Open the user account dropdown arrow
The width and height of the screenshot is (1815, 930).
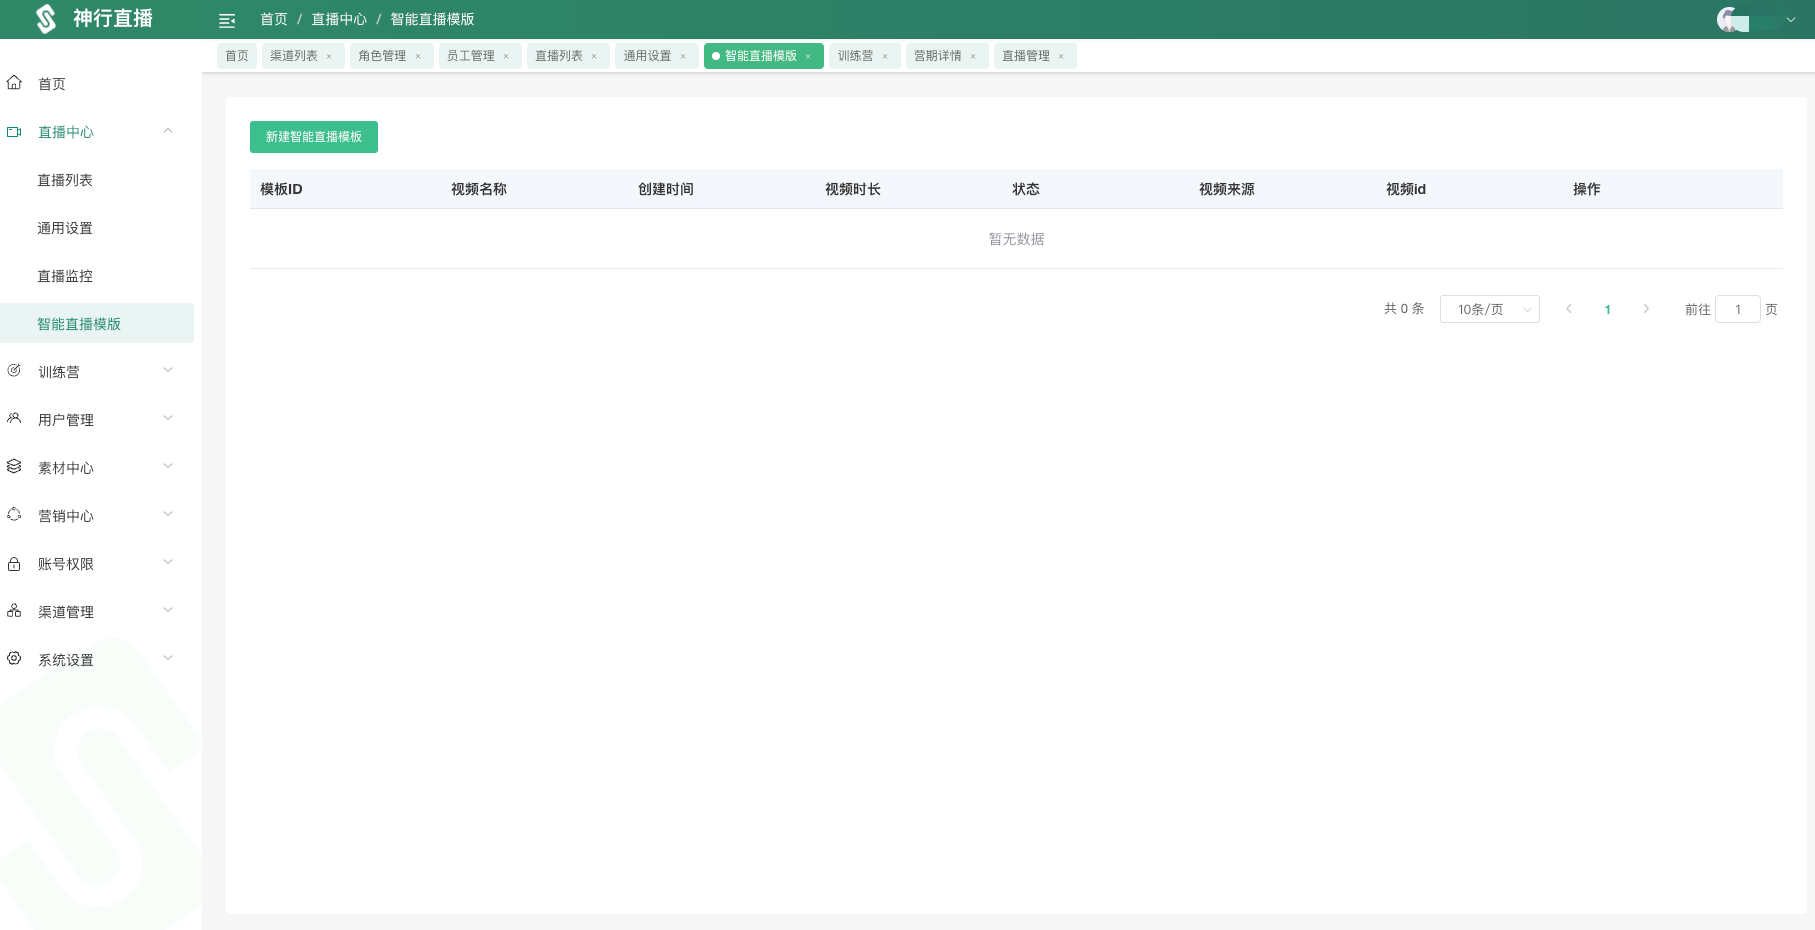(1791, 19)
